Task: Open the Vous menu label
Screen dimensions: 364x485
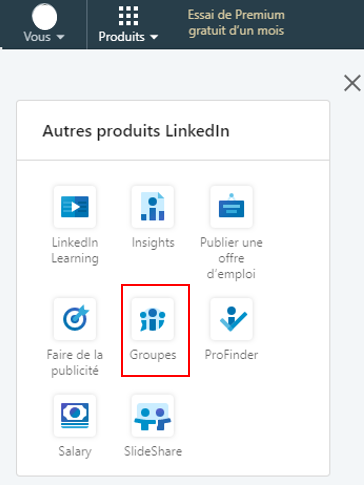Action: pyautogui.click(x=37, y=36)
